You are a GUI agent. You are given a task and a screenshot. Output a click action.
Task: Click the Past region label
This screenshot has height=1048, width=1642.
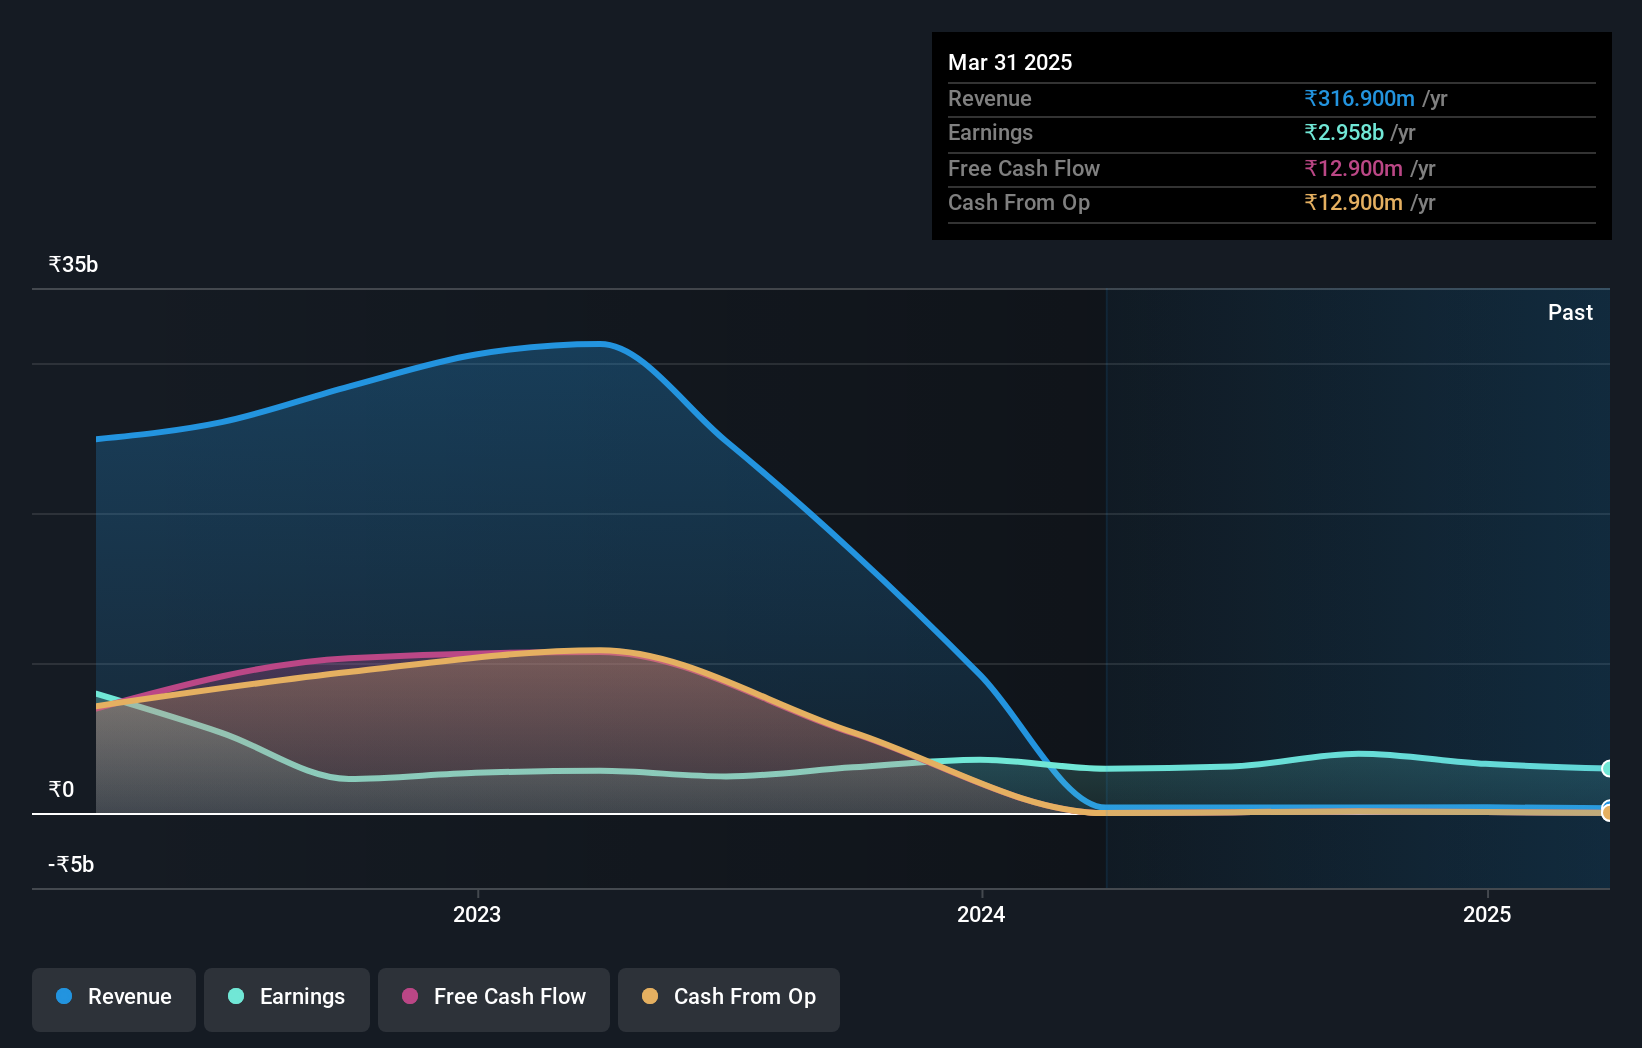pos(1570,312)
